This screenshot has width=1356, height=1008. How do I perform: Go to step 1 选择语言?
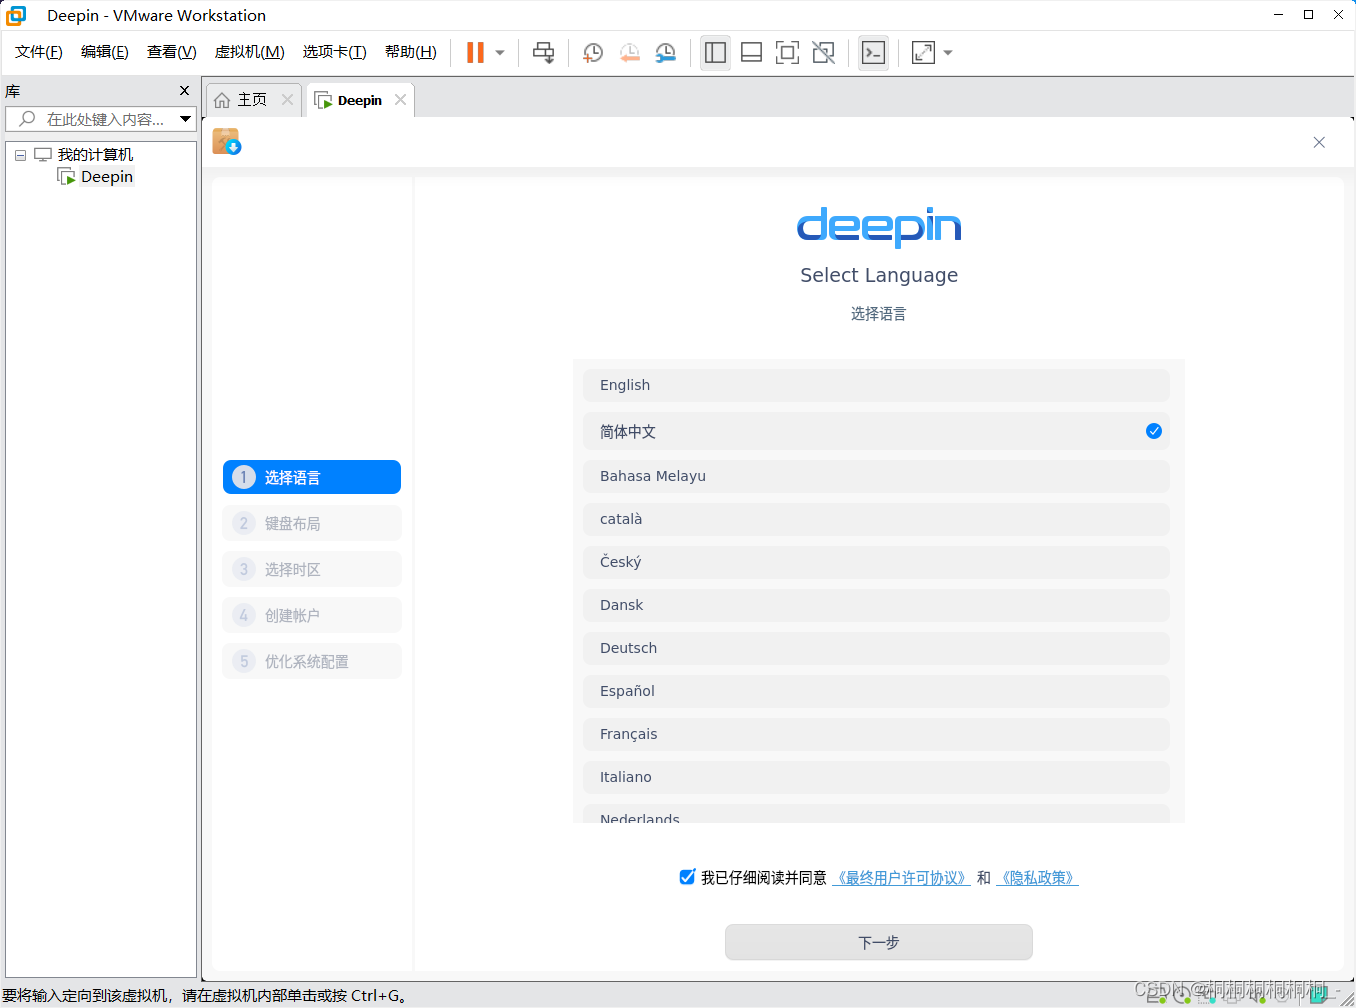(312, 477)
